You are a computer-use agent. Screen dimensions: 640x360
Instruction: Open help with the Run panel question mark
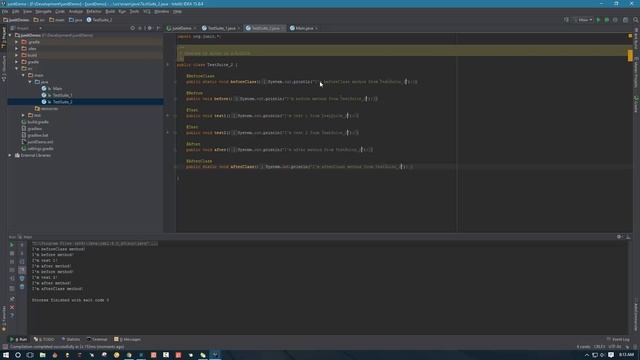(12, 316)
